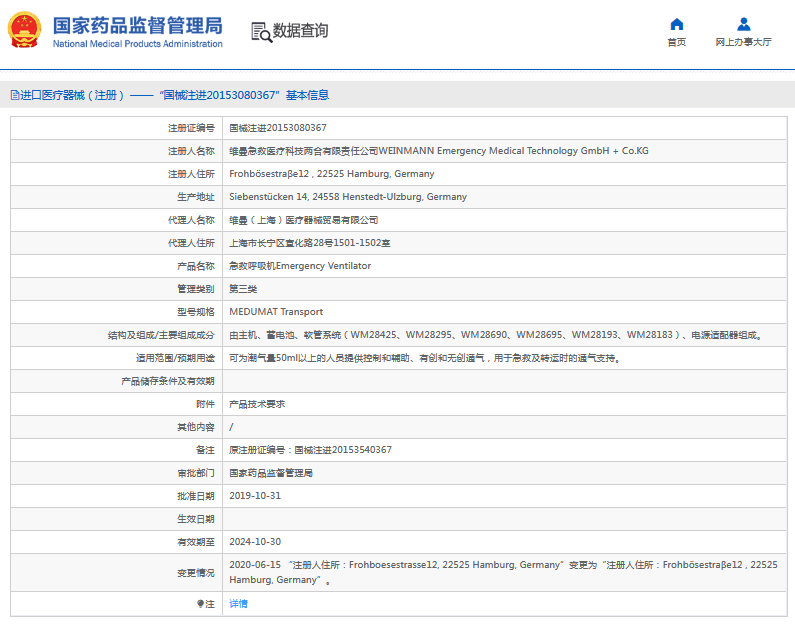Click the 附件 row label
The image size is (795, 624).
[205, 404]
